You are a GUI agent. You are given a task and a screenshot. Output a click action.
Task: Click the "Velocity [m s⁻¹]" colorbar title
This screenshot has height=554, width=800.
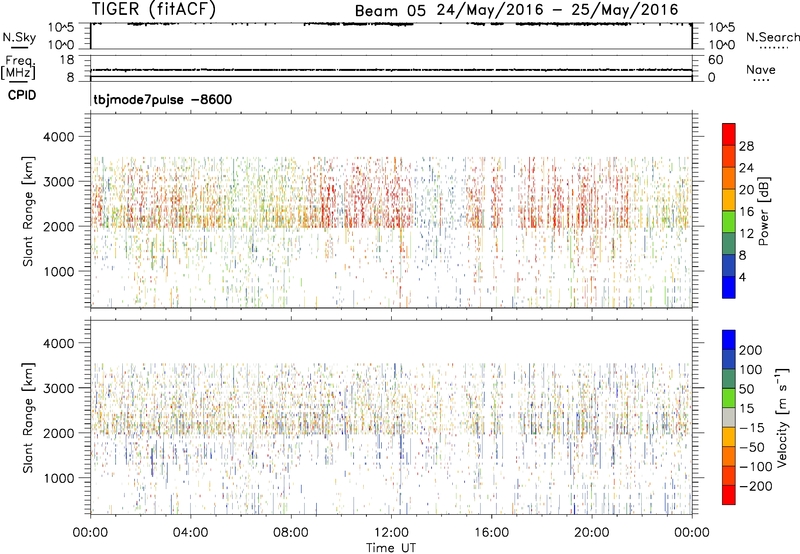(x=782, y=417)
